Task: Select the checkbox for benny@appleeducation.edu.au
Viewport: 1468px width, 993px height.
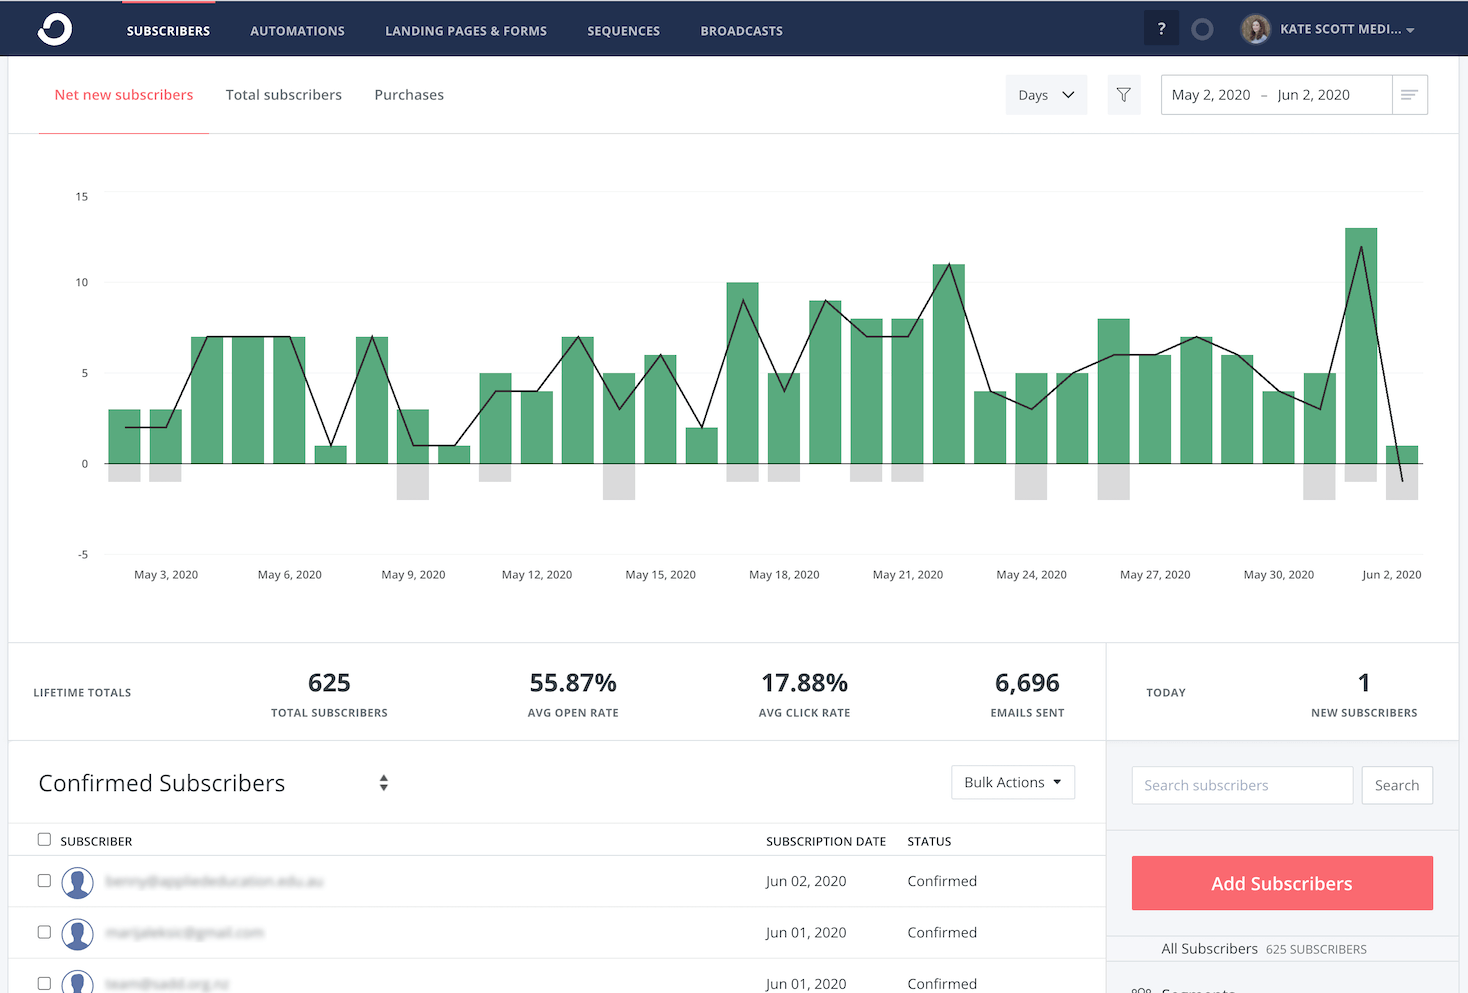Action: point(44,881)
